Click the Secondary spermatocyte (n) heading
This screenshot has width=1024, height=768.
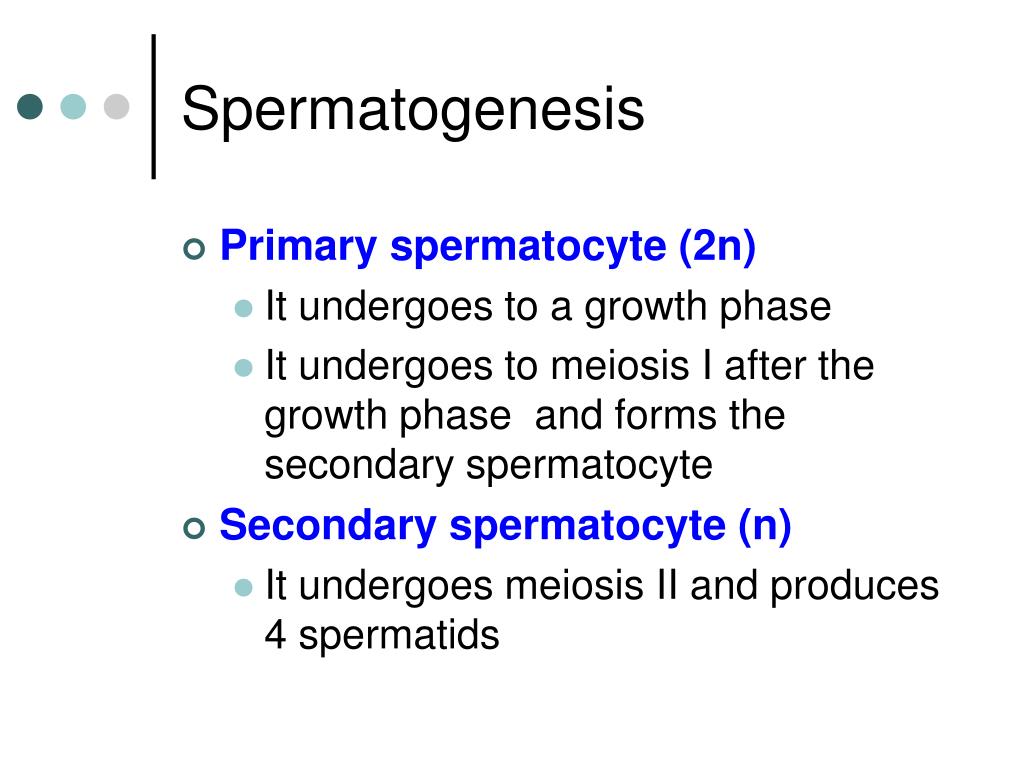click(505, 526)
